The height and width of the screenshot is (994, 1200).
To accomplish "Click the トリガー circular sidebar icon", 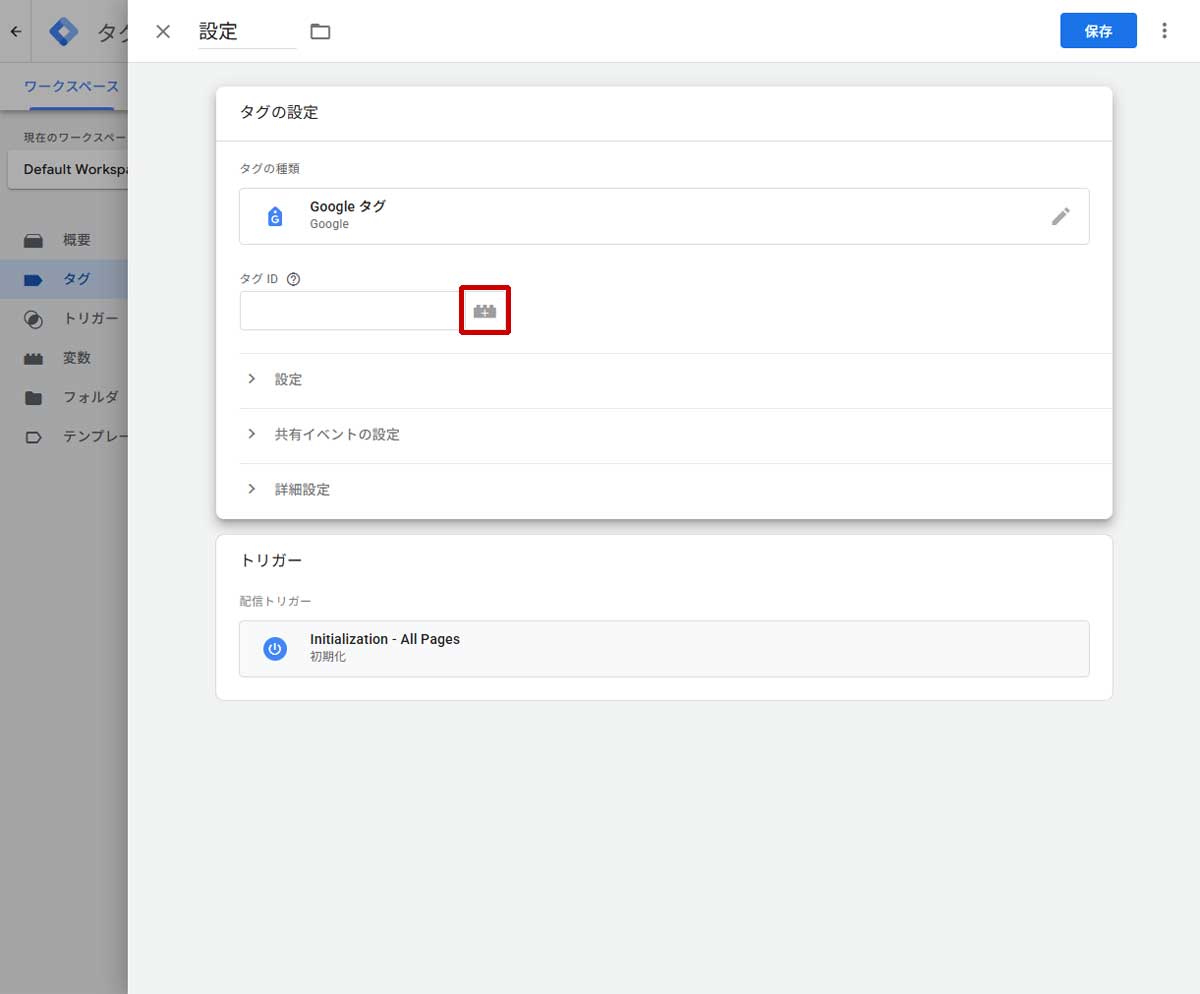I will (34, 319).
